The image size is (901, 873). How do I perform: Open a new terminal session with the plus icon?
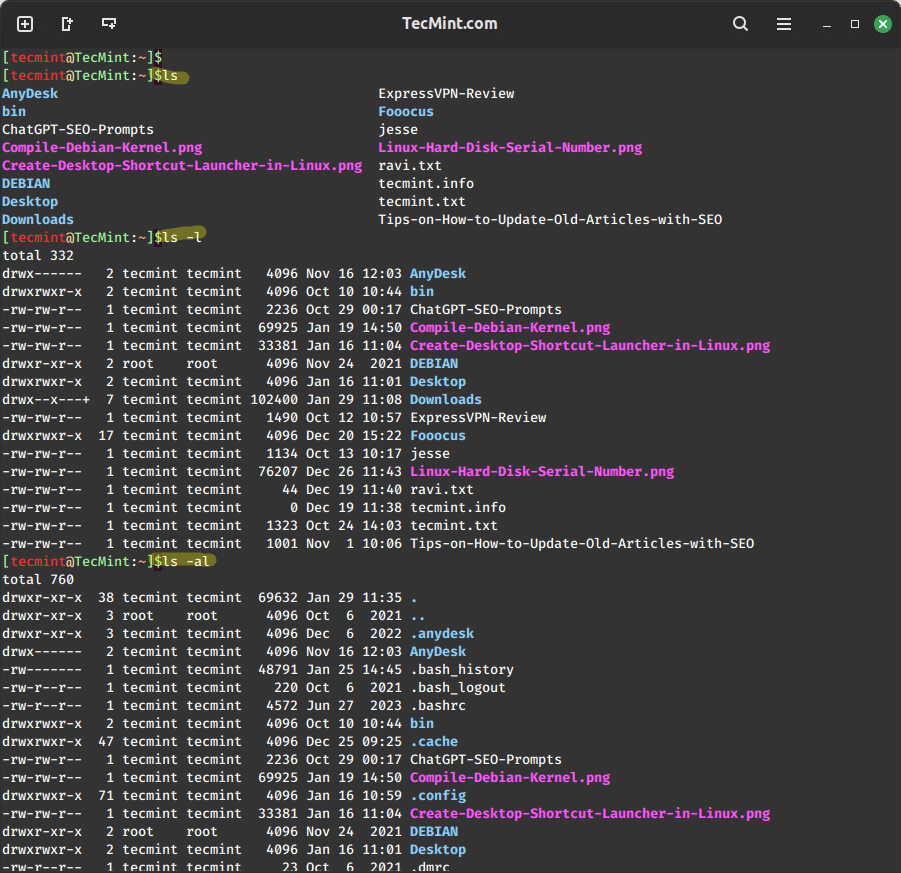pyautogui.click(x=25, y=24)
